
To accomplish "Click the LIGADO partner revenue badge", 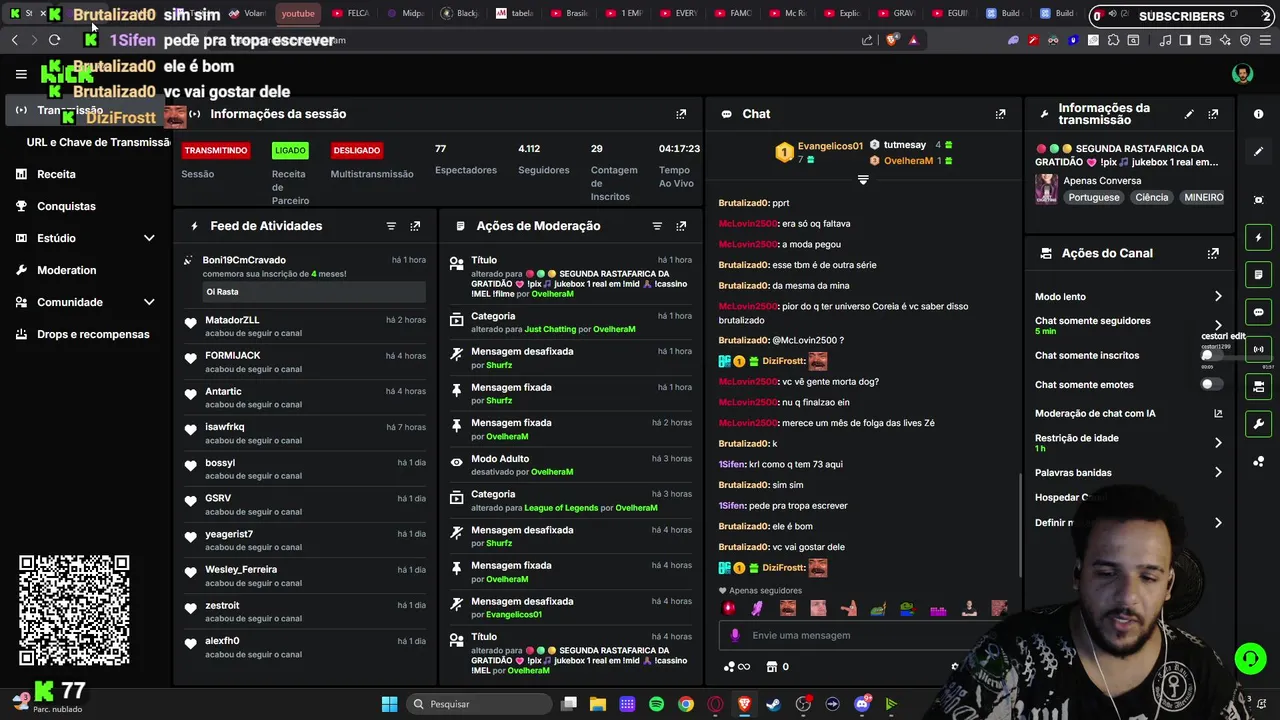I will [x=290, y=150].
